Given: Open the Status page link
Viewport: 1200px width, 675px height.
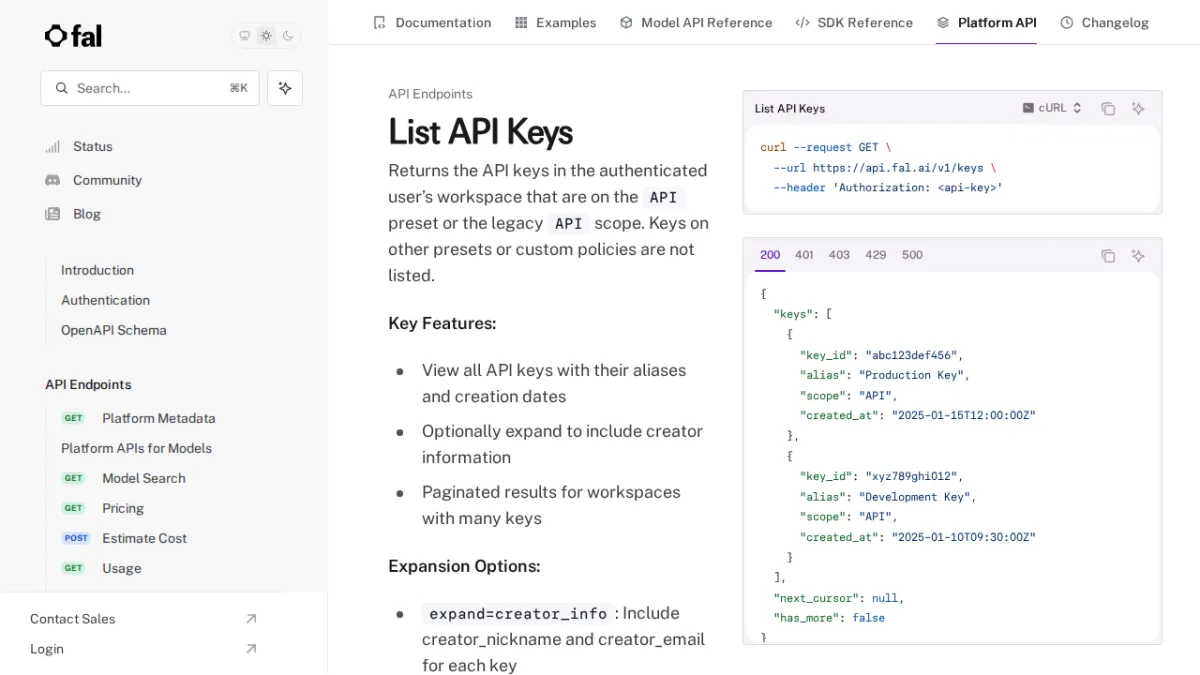Looking at the screenshot, I should [x=93, y=146].
